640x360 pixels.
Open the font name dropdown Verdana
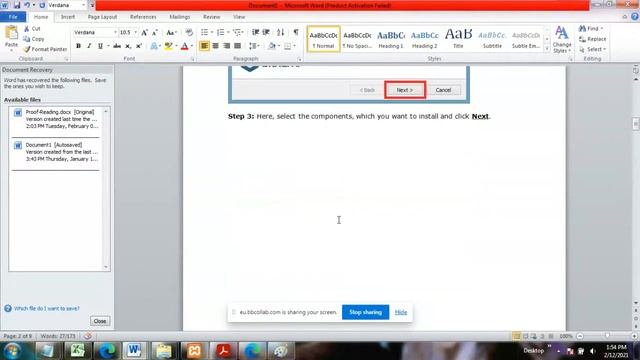coord(115,32)
